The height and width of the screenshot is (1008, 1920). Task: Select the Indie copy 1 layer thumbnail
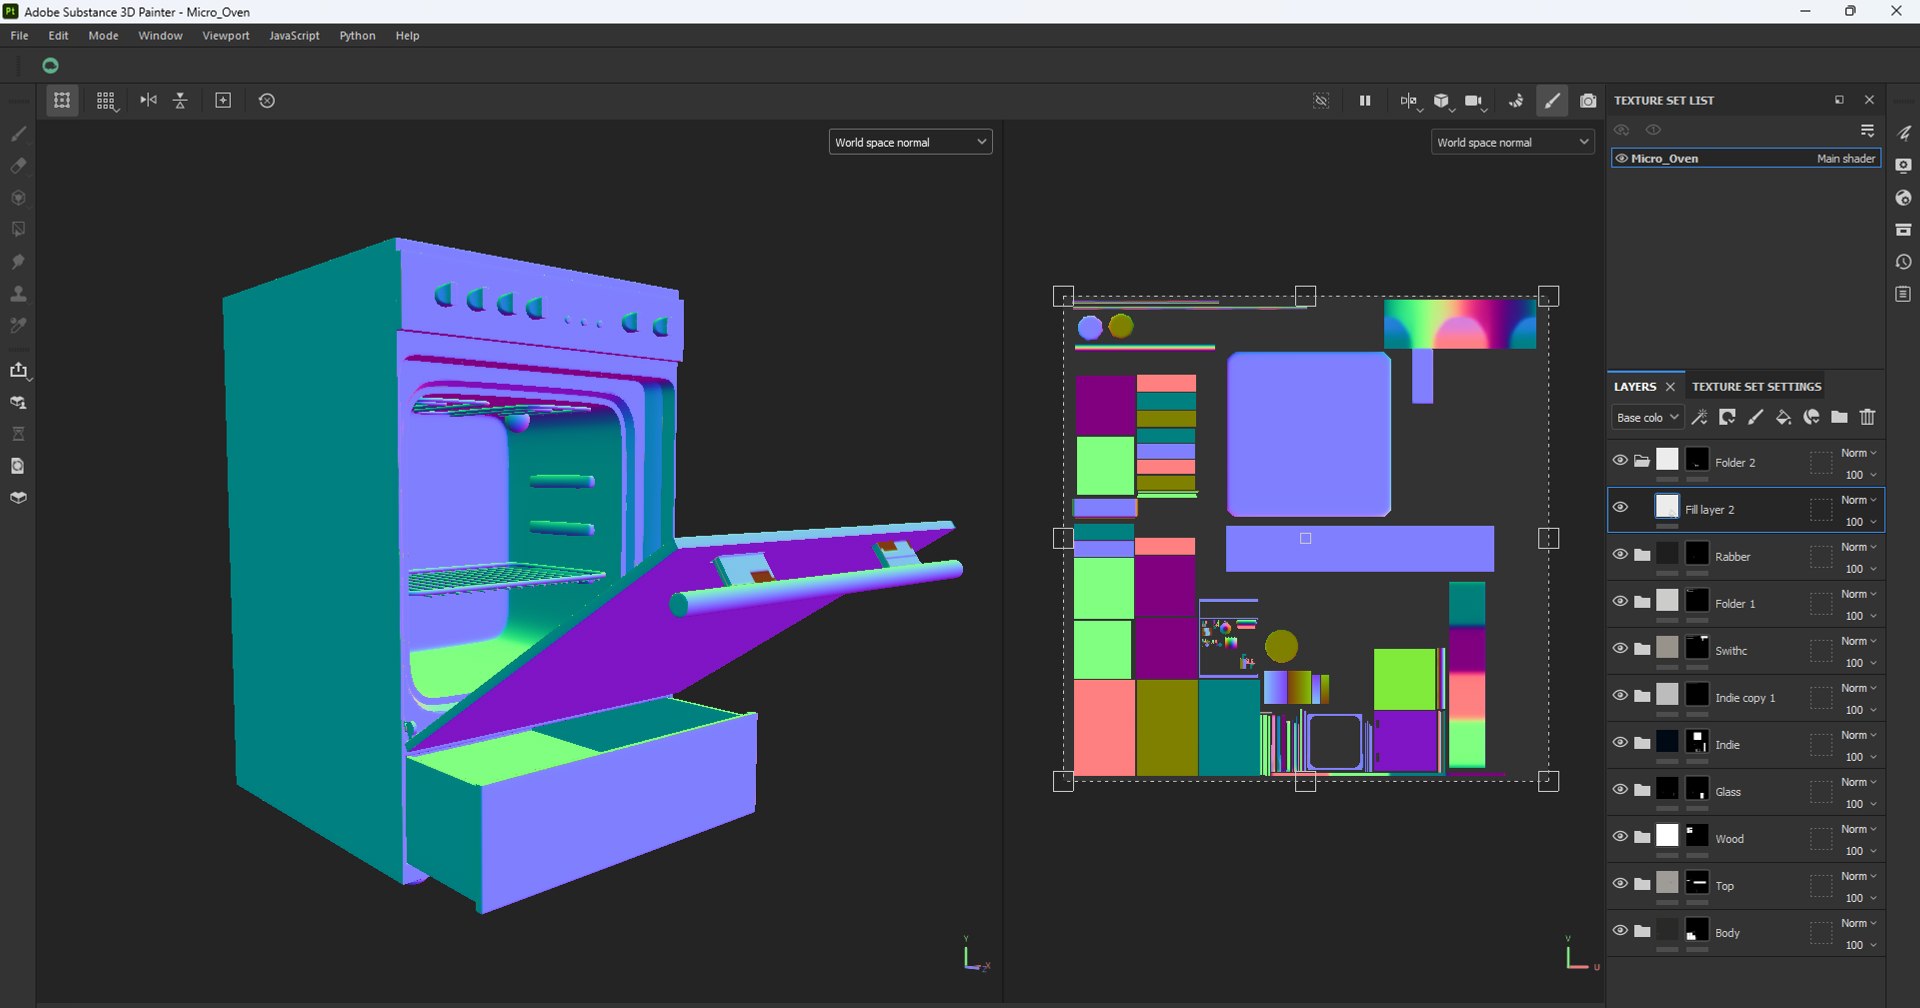pos(1667,694)
